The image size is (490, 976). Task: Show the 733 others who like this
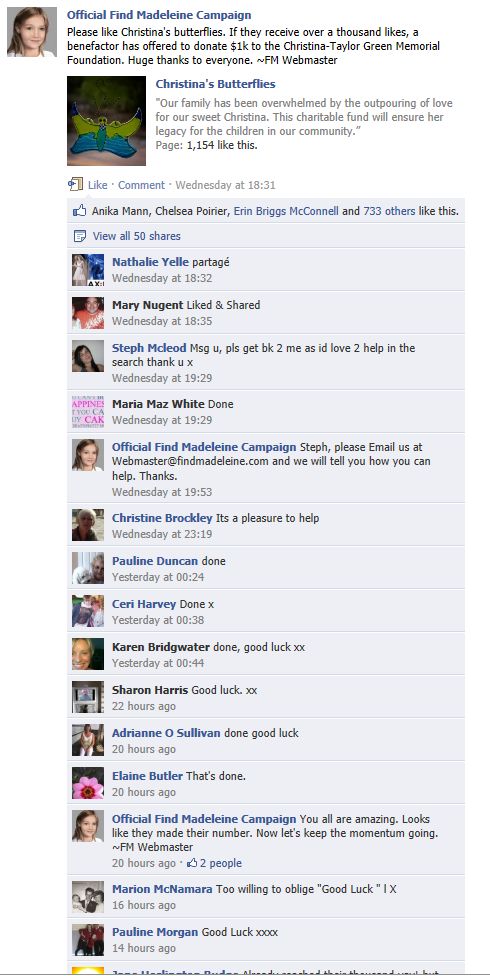pos(389,211)
